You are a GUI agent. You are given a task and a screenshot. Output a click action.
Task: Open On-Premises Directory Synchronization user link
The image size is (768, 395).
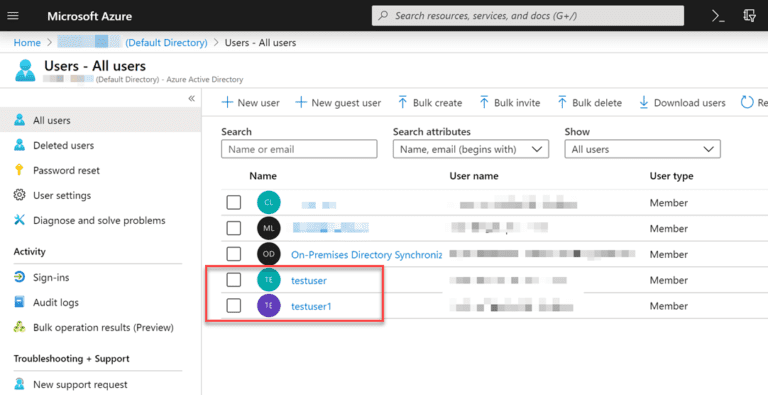point(366,254)
